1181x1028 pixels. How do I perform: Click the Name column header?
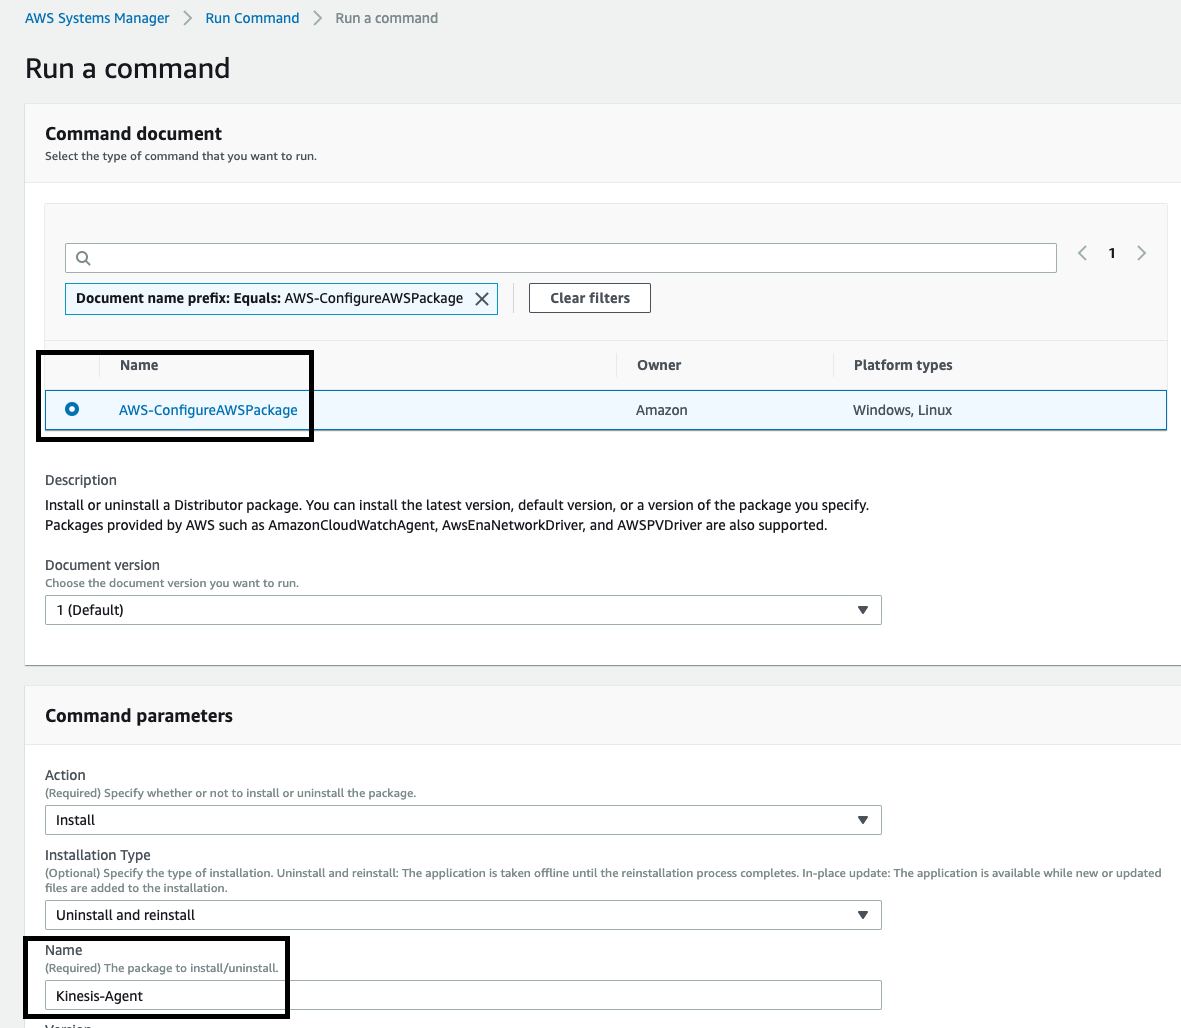pyautogui.click(x=139, y=365)
